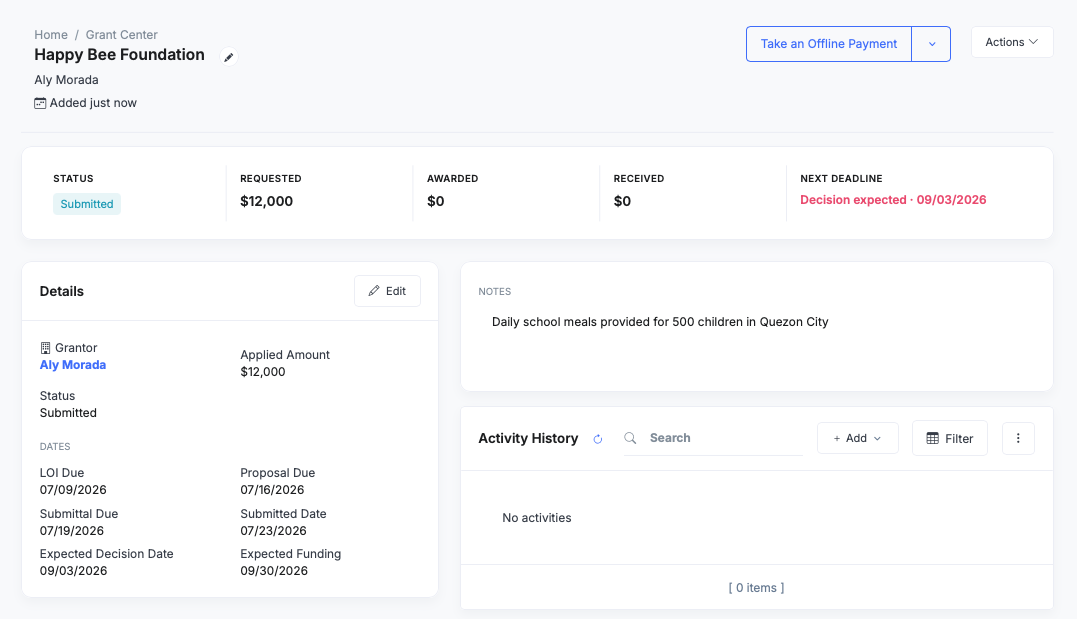Click the calendar icon beside Added just now
The height and width of the screenshot is (619, 1077).
tap(41, 103)
